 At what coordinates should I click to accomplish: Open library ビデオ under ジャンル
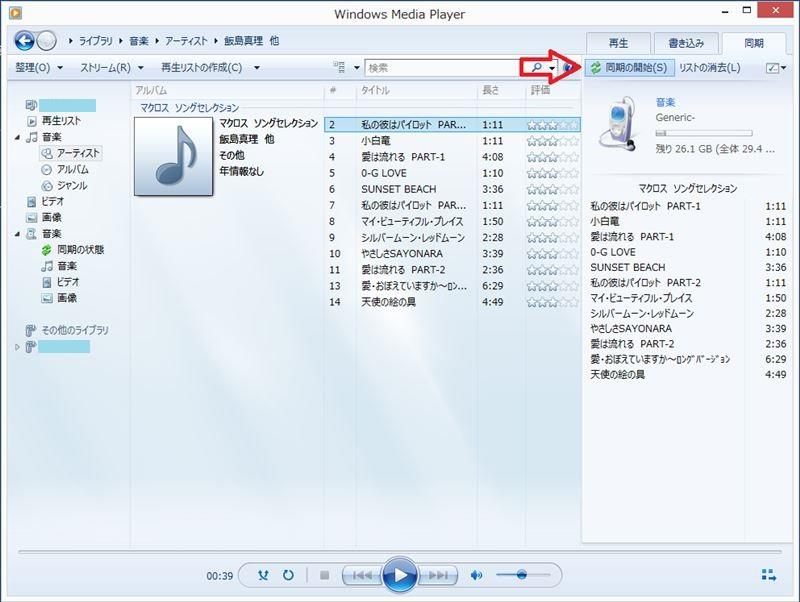[x=53, y=202]
